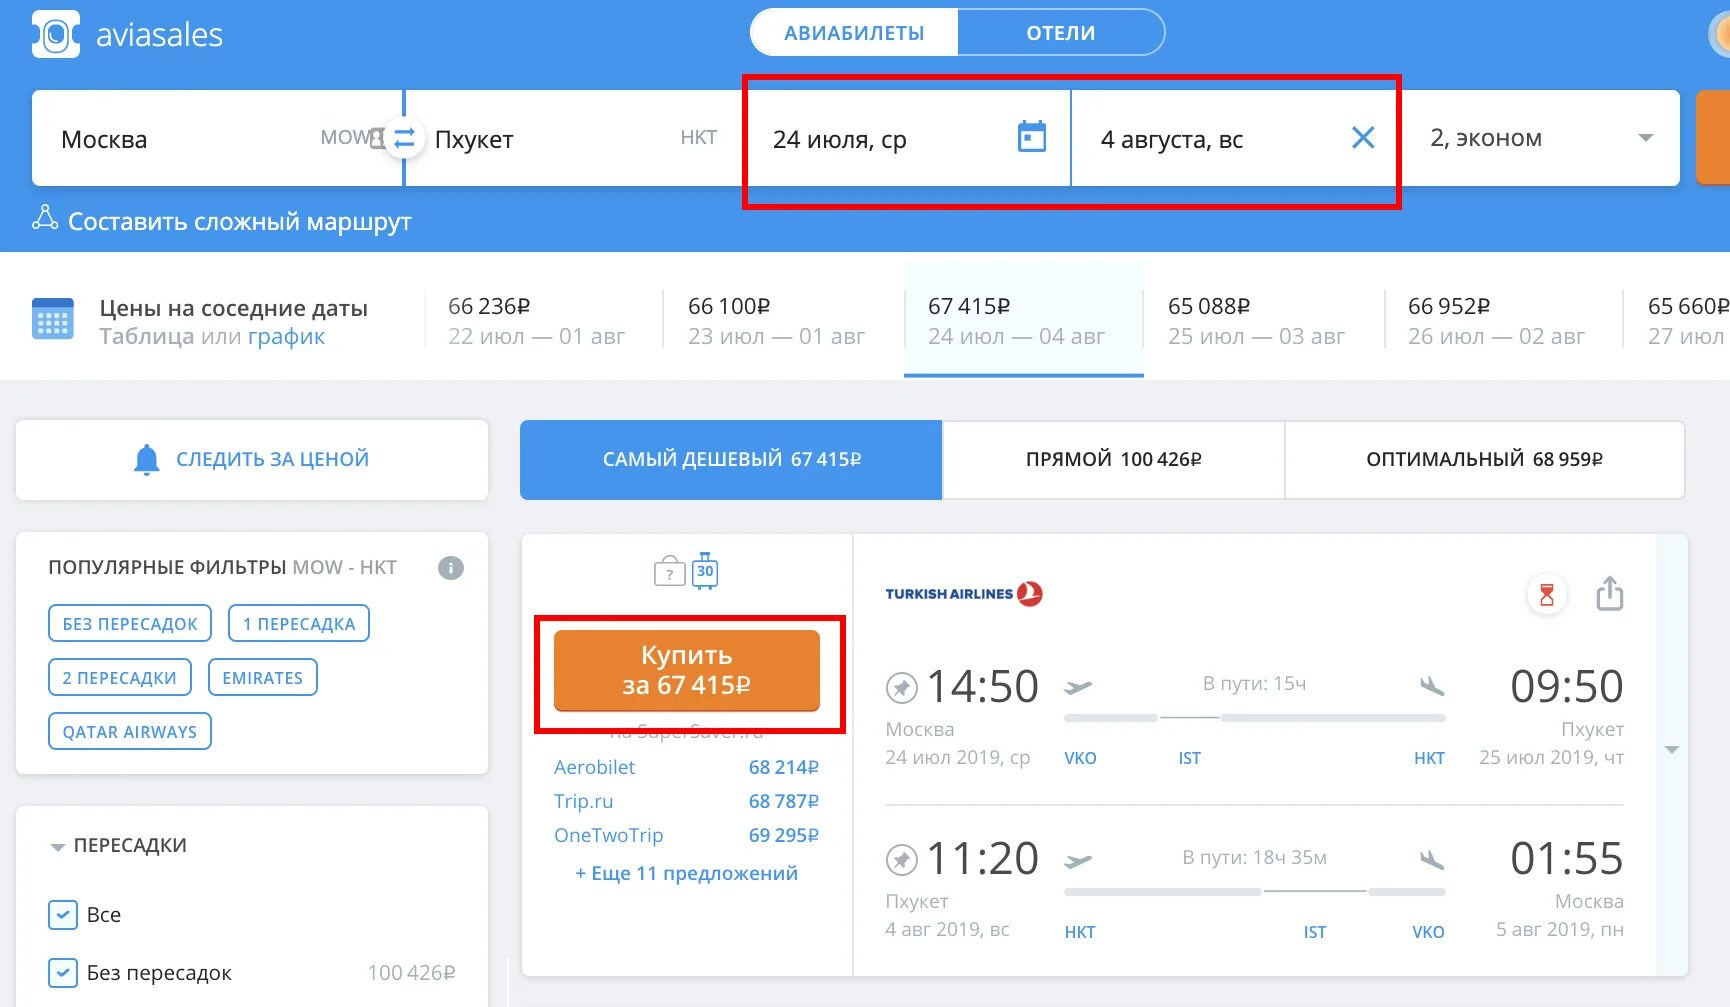Image resolution: width=1730 pixels, height=1007 pixels.
Task: Choose 23 июл — 01 авг price
Action: pos(783,320)
